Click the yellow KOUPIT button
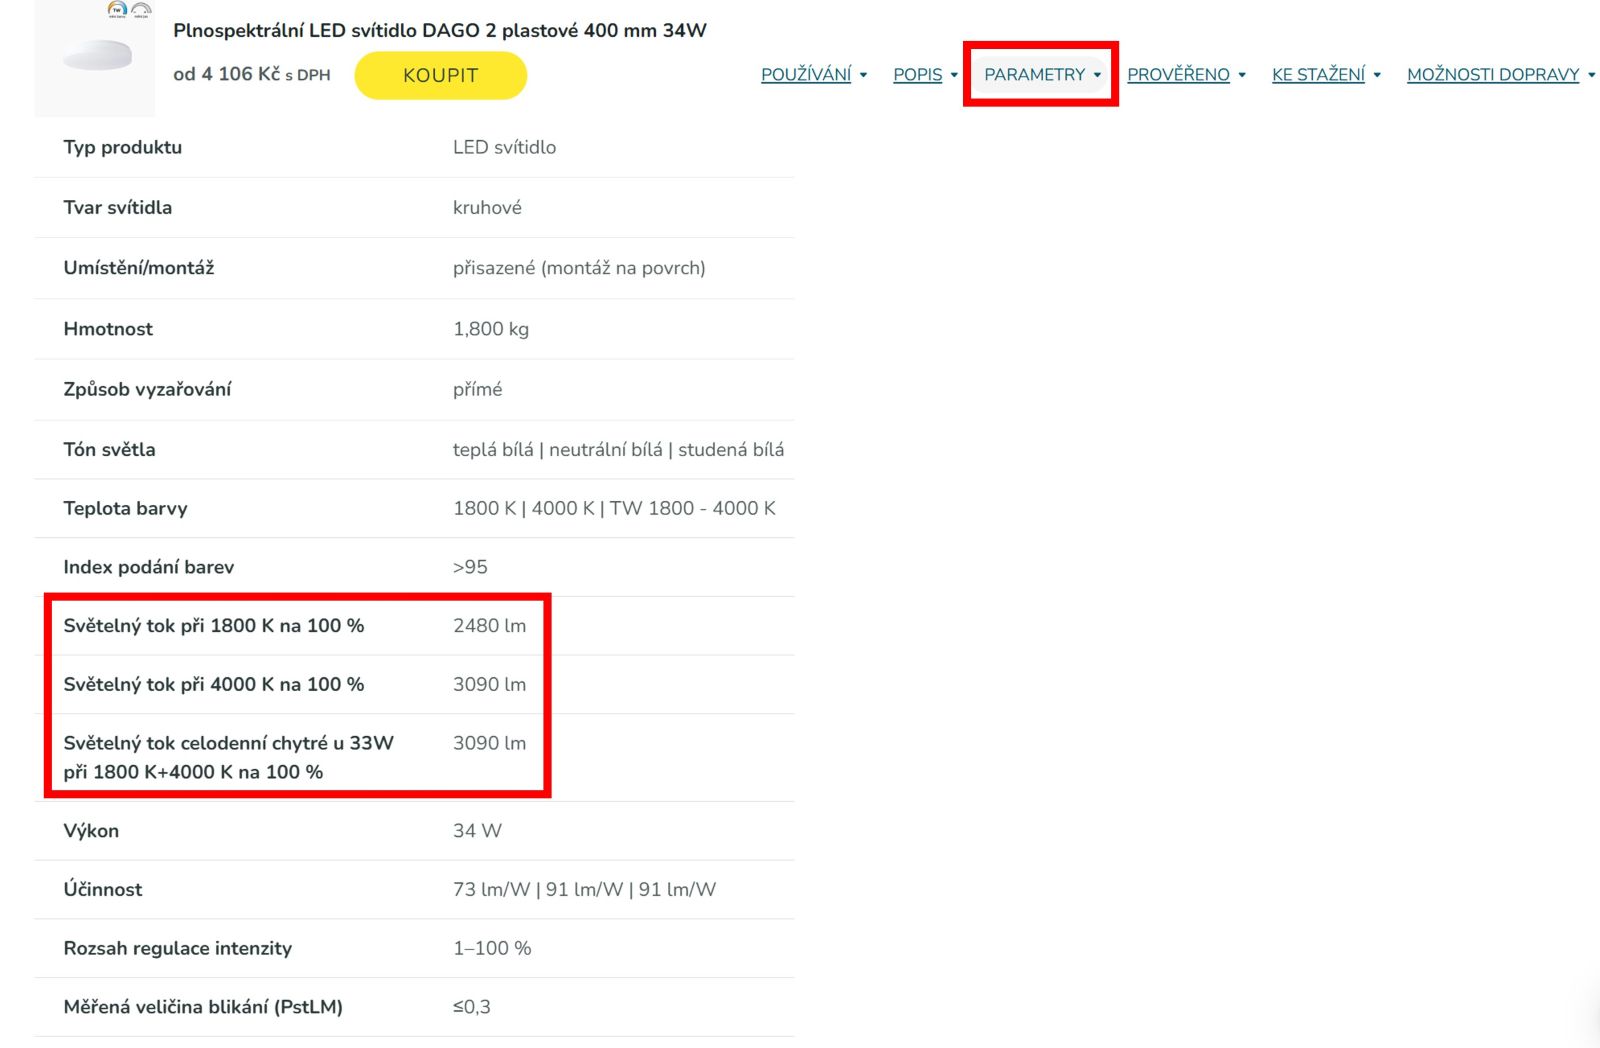The image size is (1600, 1048). point(440,76)
